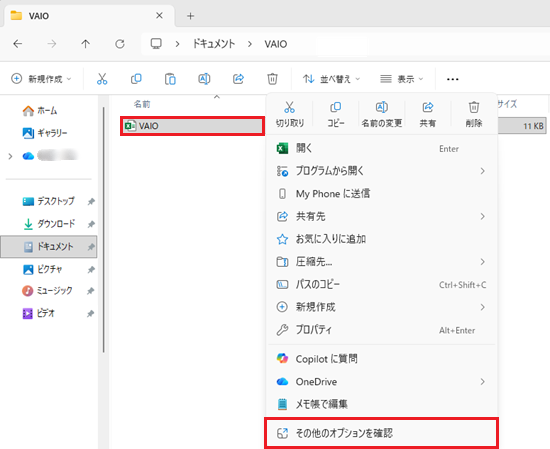550x449 pixels.
Task: Click ドキュメント in the address bar breadcrumb
Action: click(214, 44)
